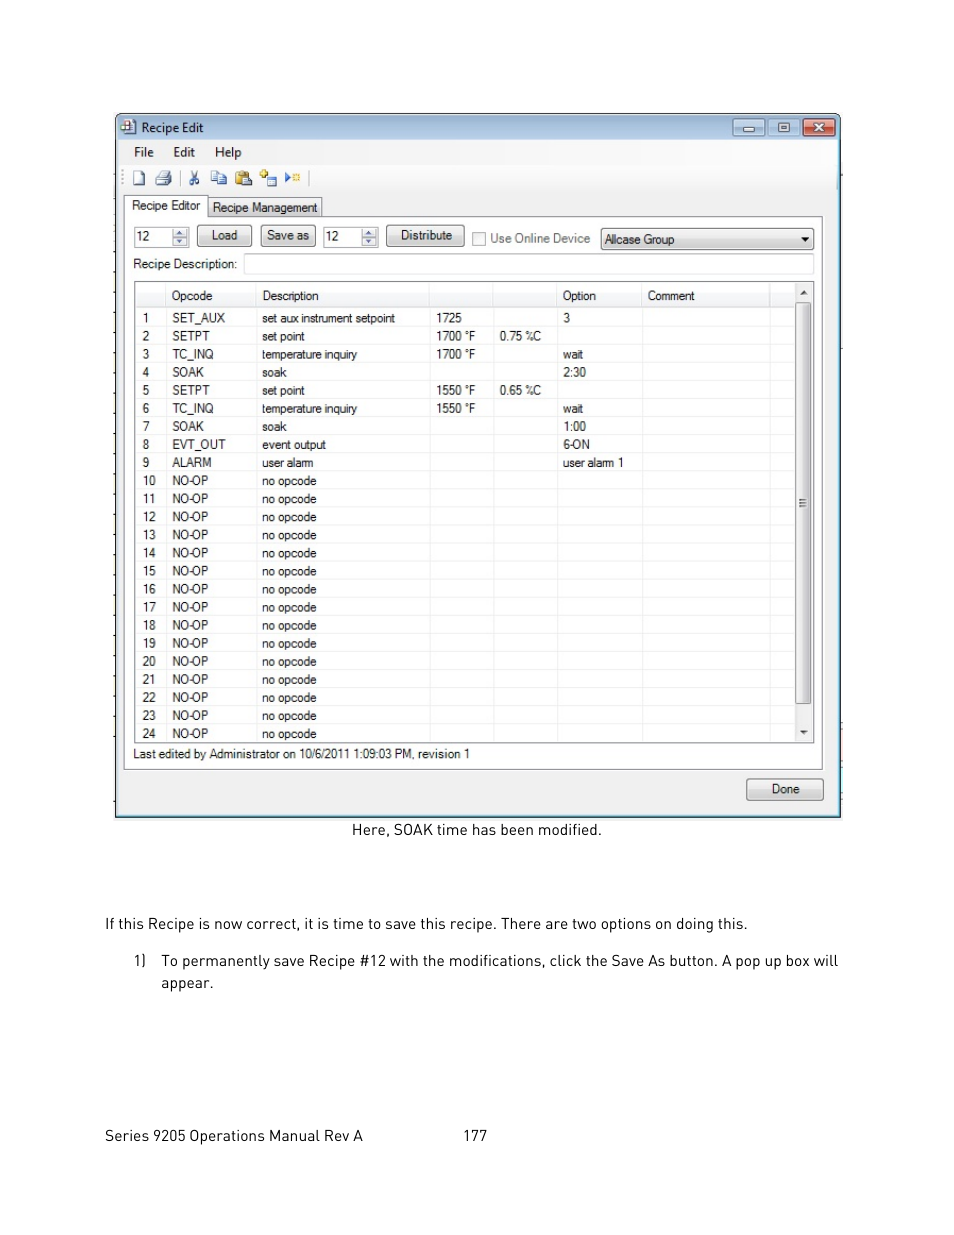
Task: Click the save-as recipe number field
Action: pos(342,237)
